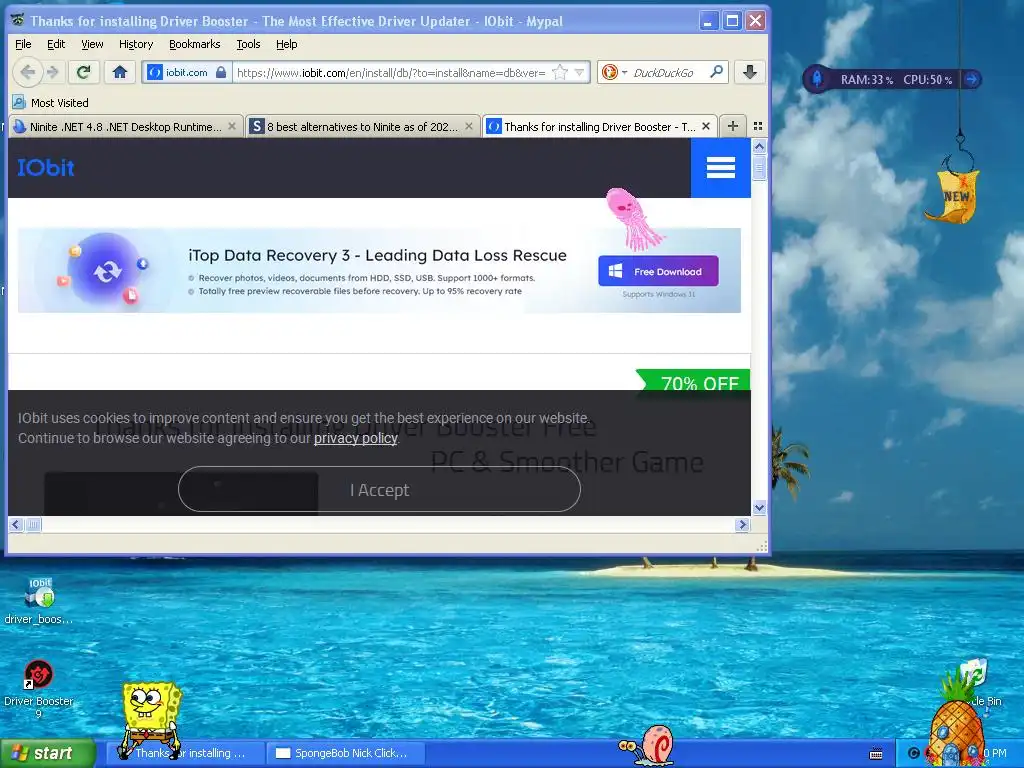The image size is (1024, 768).
Task: Bookmark this page with the star icon
Action: [x=560, y=72]
